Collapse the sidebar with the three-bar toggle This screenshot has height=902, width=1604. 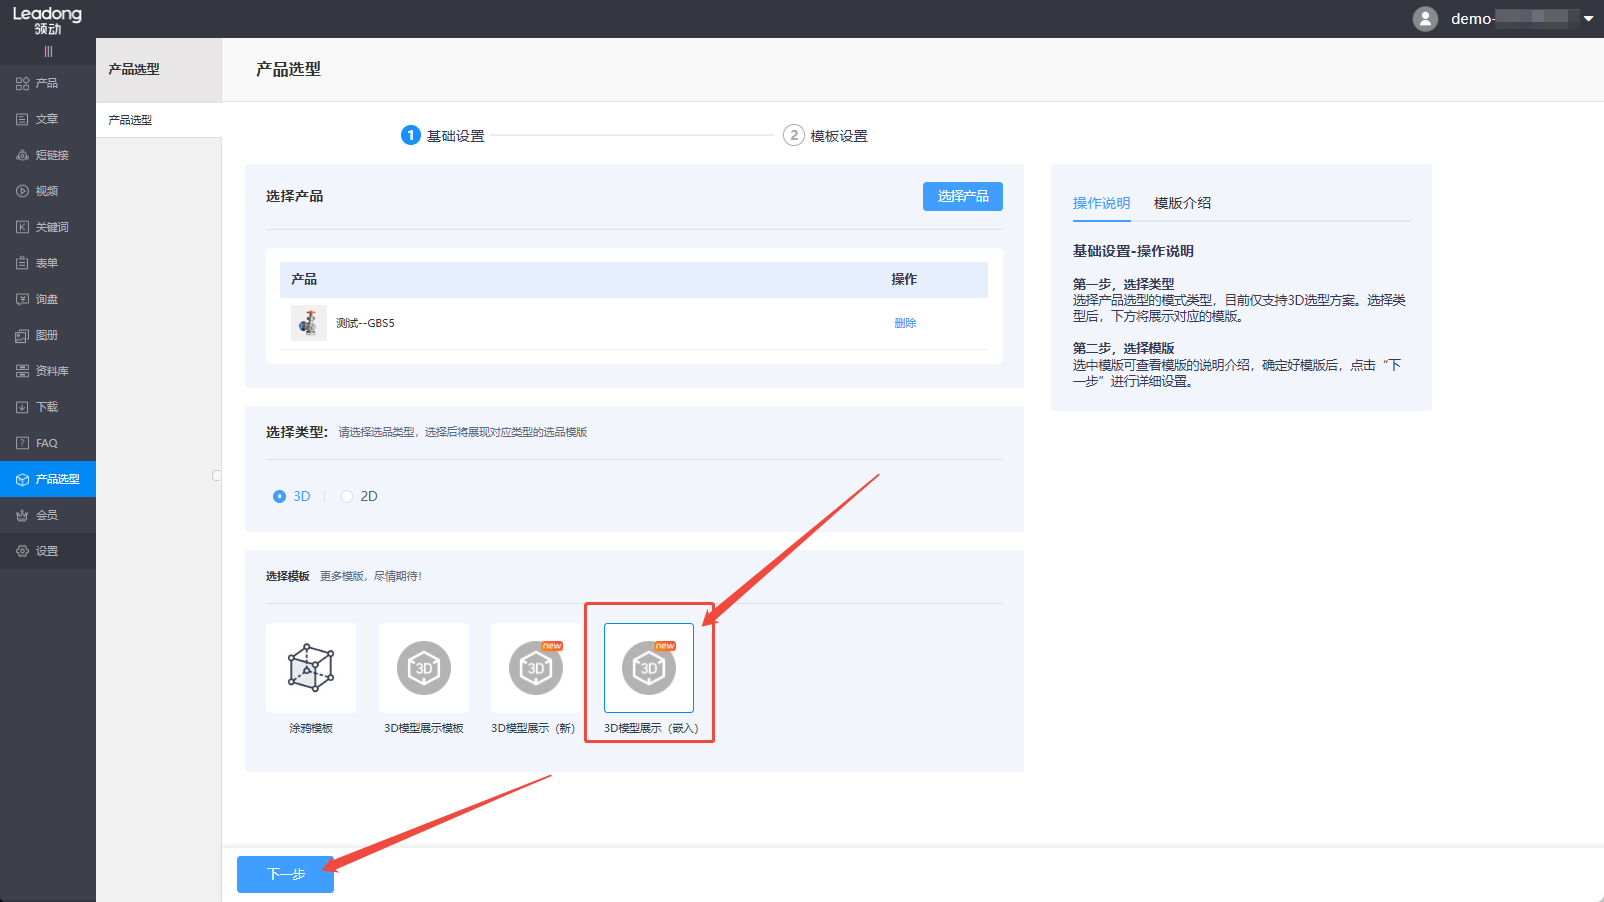coord(48,52)
